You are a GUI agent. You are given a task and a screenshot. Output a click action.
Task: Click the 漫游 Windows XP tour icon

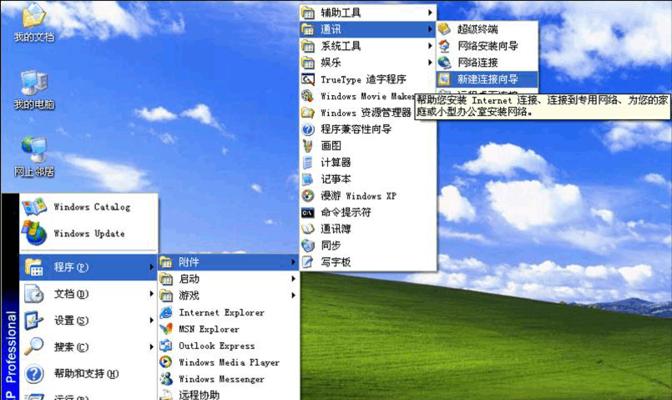pos(308,196)
